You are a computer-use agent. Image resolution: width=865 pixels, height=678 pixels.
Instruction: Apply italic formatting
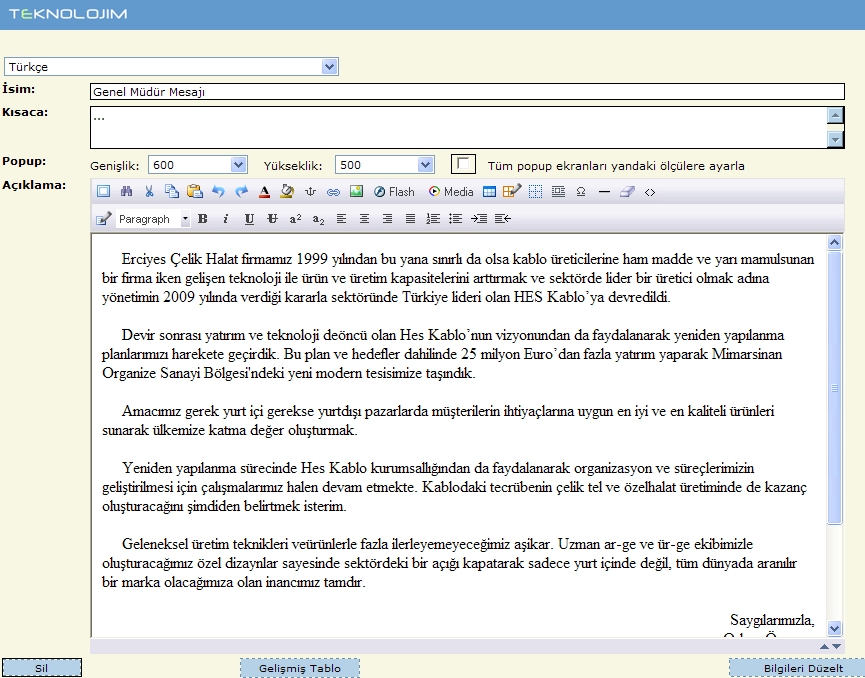point(225,219)
